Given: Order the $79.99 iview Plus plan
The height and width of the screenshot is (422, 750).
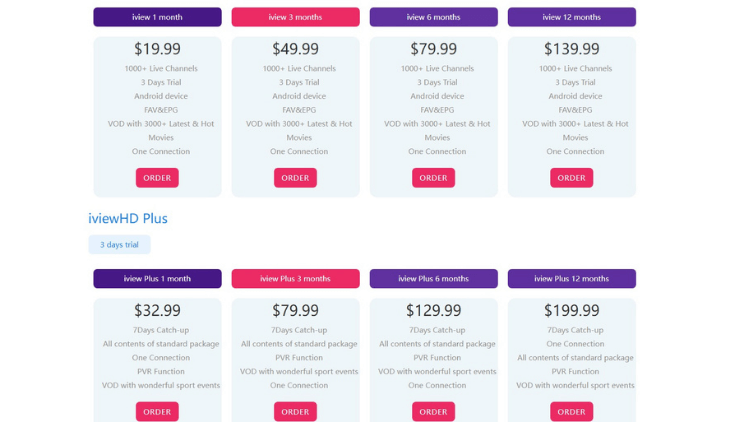Looking at the screenshot, I should click(295, 411).
